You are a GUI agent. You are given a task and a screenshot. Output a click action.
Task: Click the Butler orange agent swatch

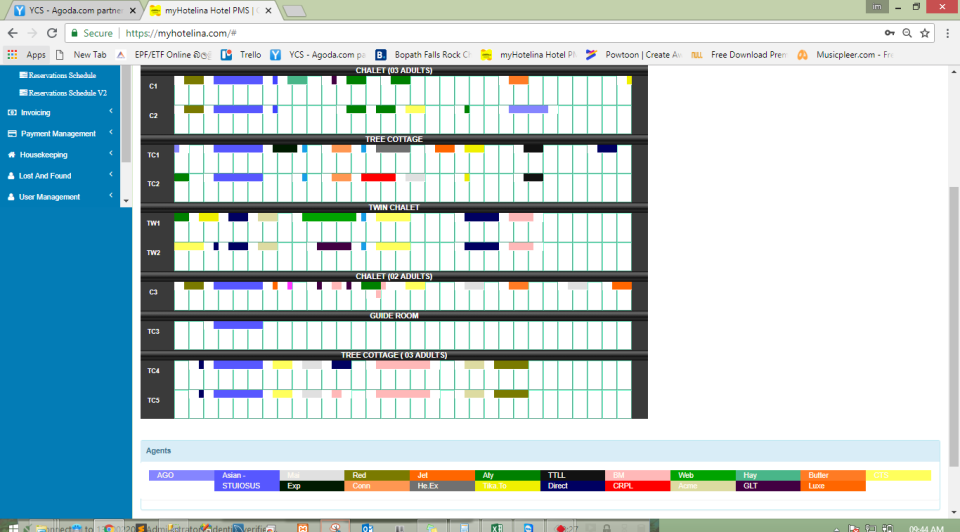833,475
